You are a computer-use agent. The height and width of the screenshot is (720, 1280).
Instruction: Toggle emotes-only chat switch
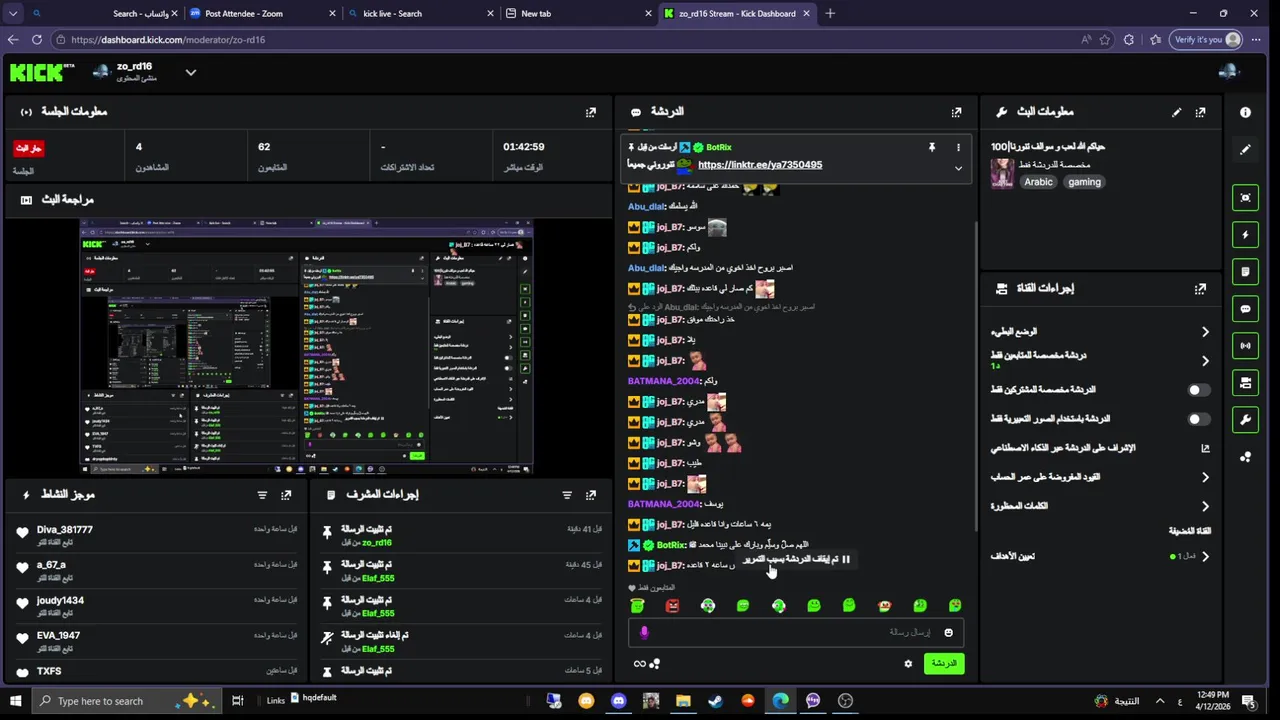click(1199, 419)
